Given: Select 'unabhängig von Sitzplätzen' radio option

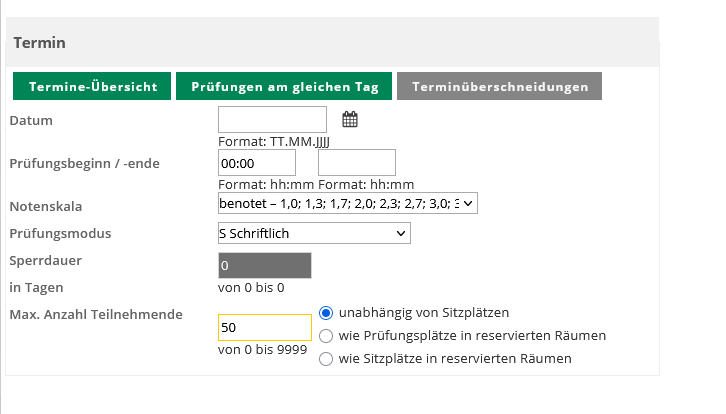Looking at the screenshot, I should (326, 312).
